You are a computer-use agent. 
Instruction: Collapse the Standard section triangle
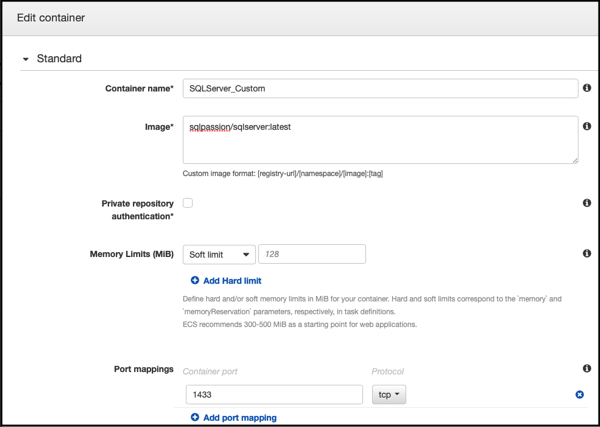click(x=26, y=59)
